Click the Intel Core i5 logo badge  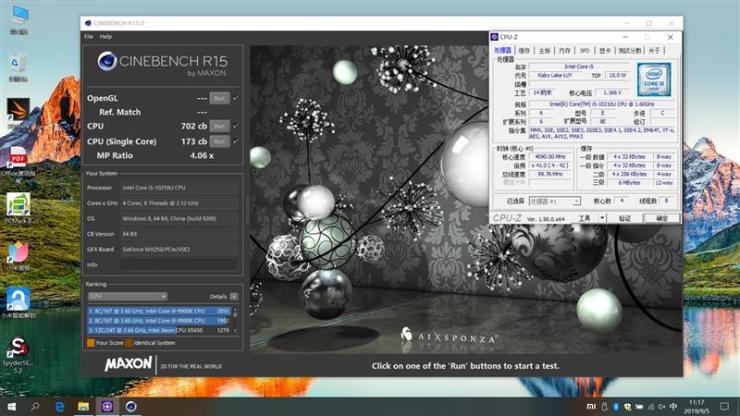(654, 80)
